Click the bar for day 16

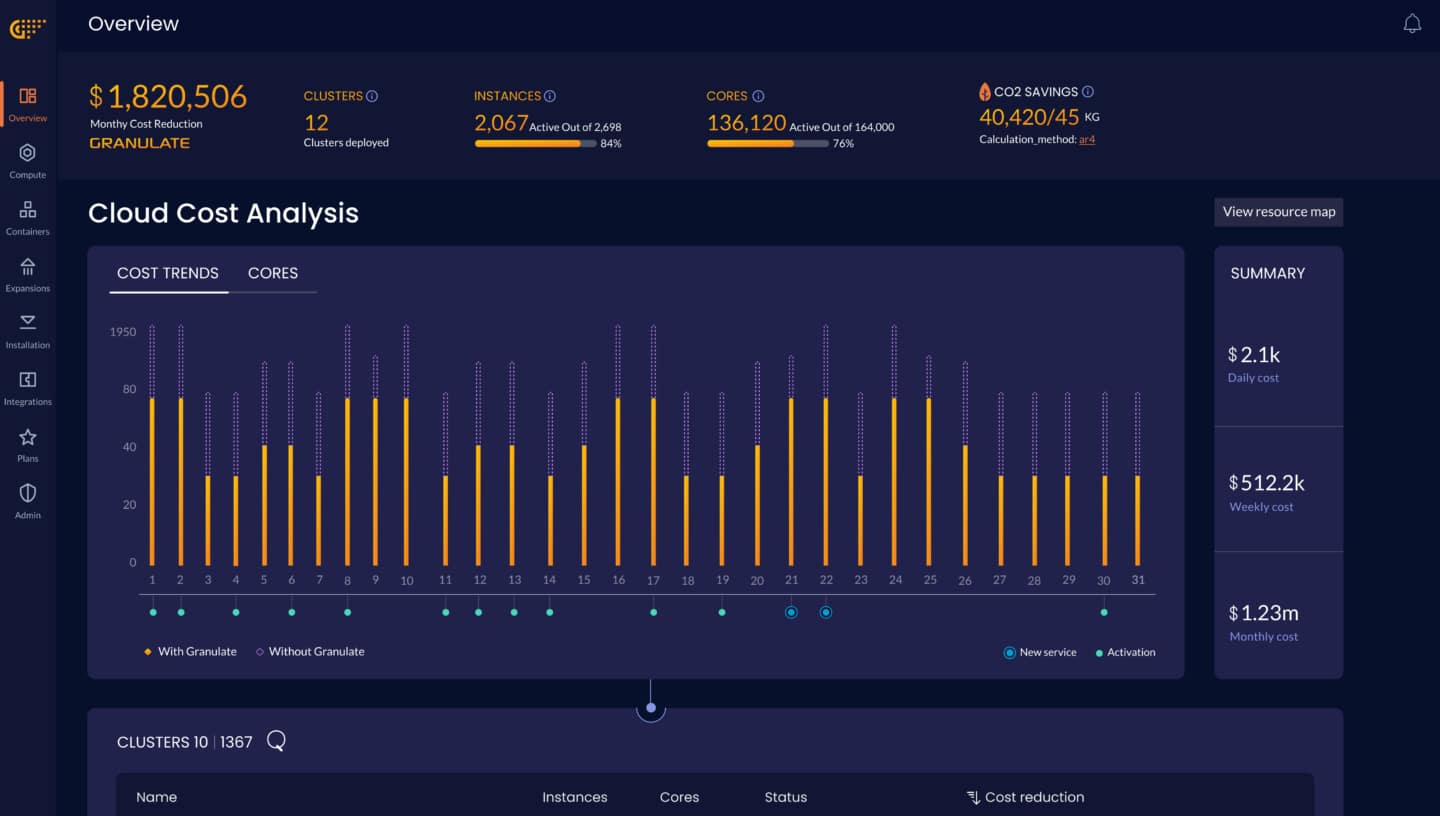tap(618, 445)
